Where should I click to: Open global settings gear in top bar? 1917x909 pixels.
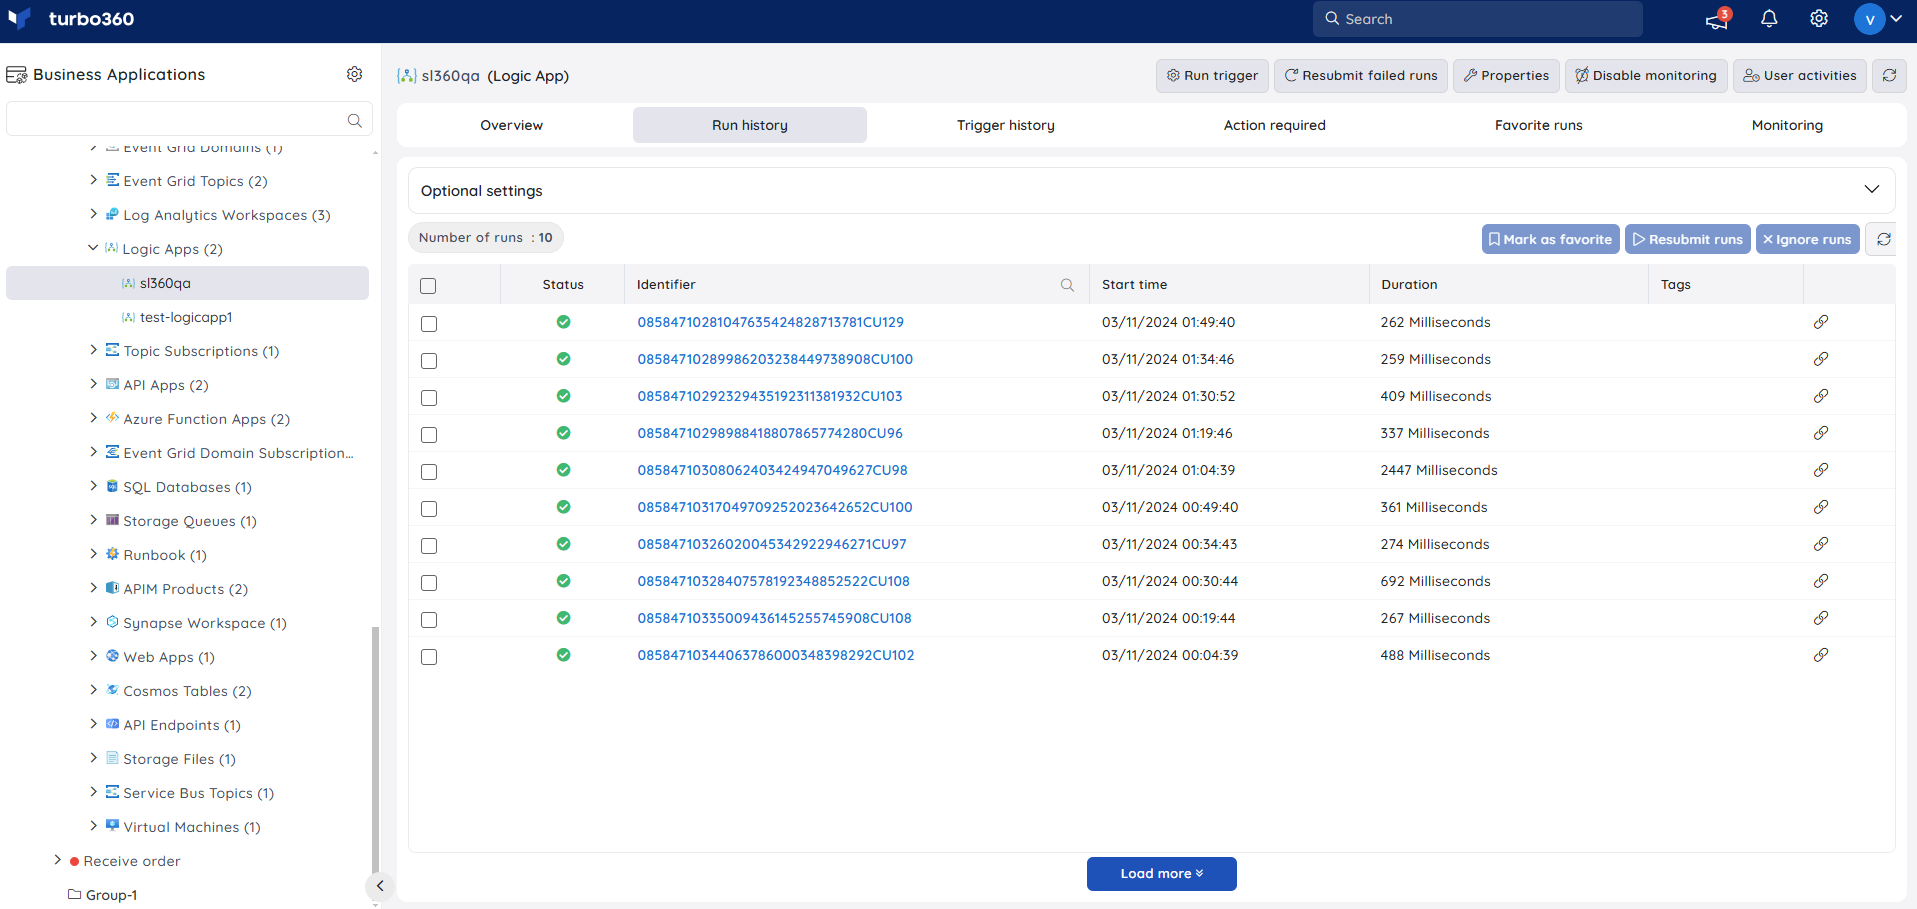click(1819, 19)
